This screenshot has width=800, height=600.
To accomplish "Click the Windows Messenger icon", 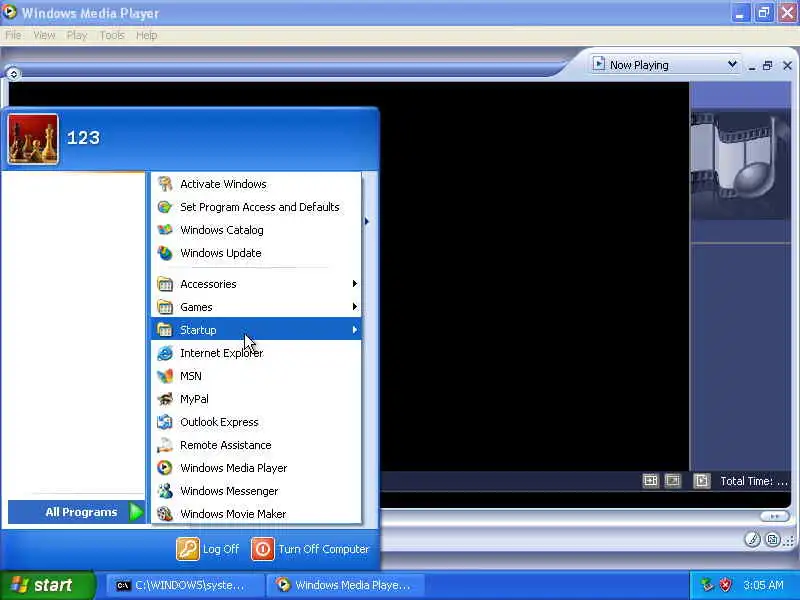I will tap(165, 491).
